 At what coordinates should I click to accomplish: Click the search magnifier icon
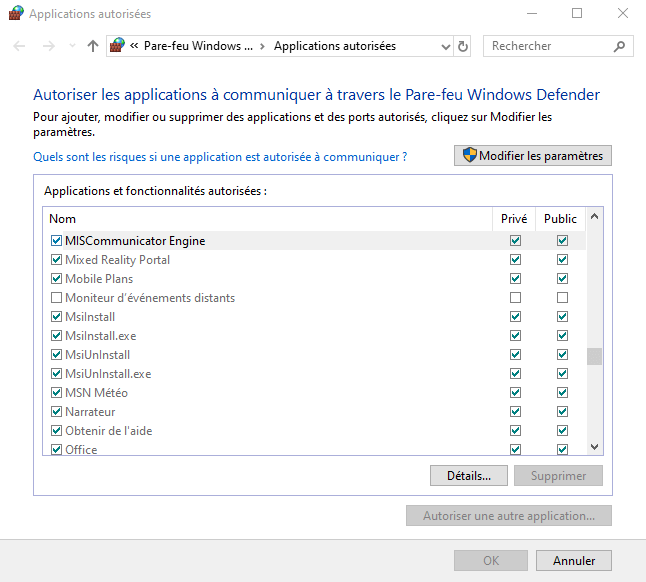click(x=620, y=46)
